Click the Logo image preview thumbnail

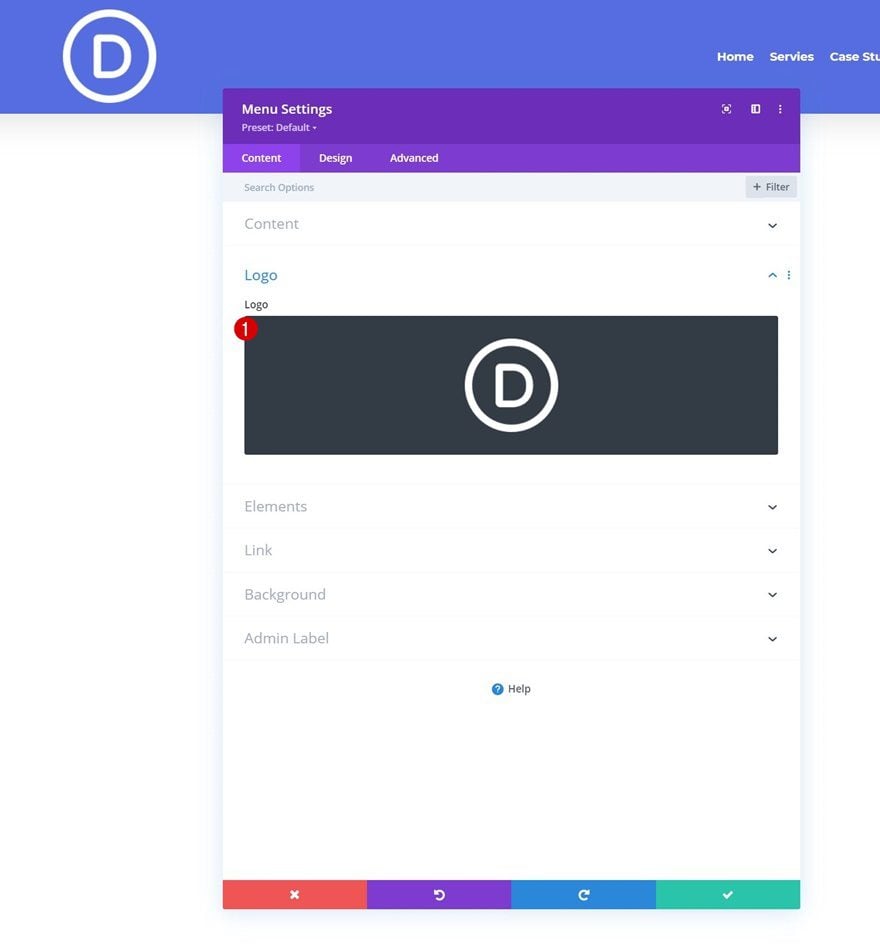(511, 385)
